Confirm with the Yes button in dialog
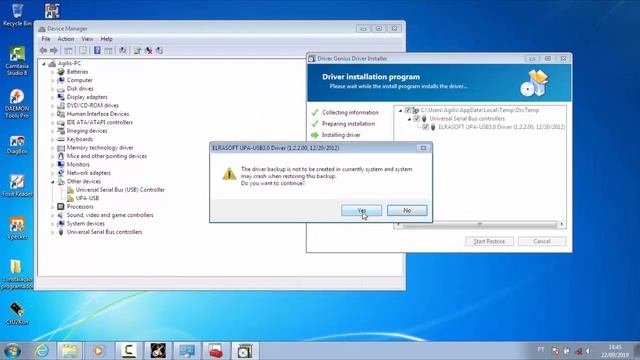The height and width of the screenshot is (360, 640). 361,210
